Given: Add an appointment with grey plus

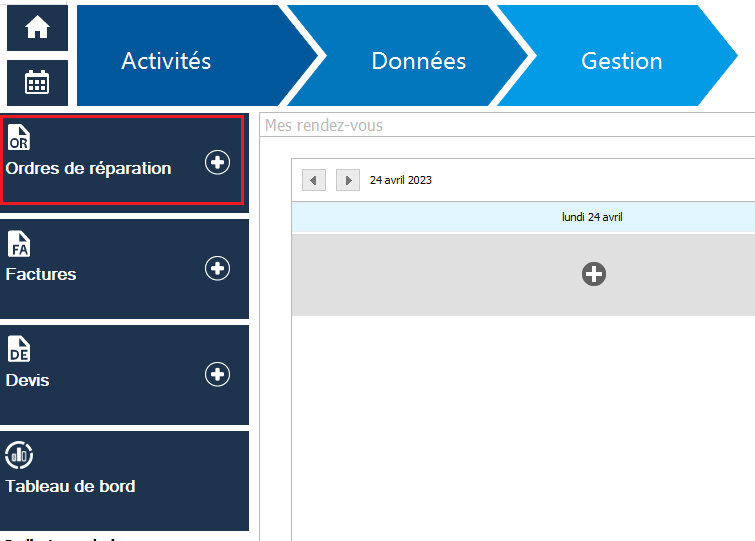Looking at the screenshot, I should click(594, 274).
